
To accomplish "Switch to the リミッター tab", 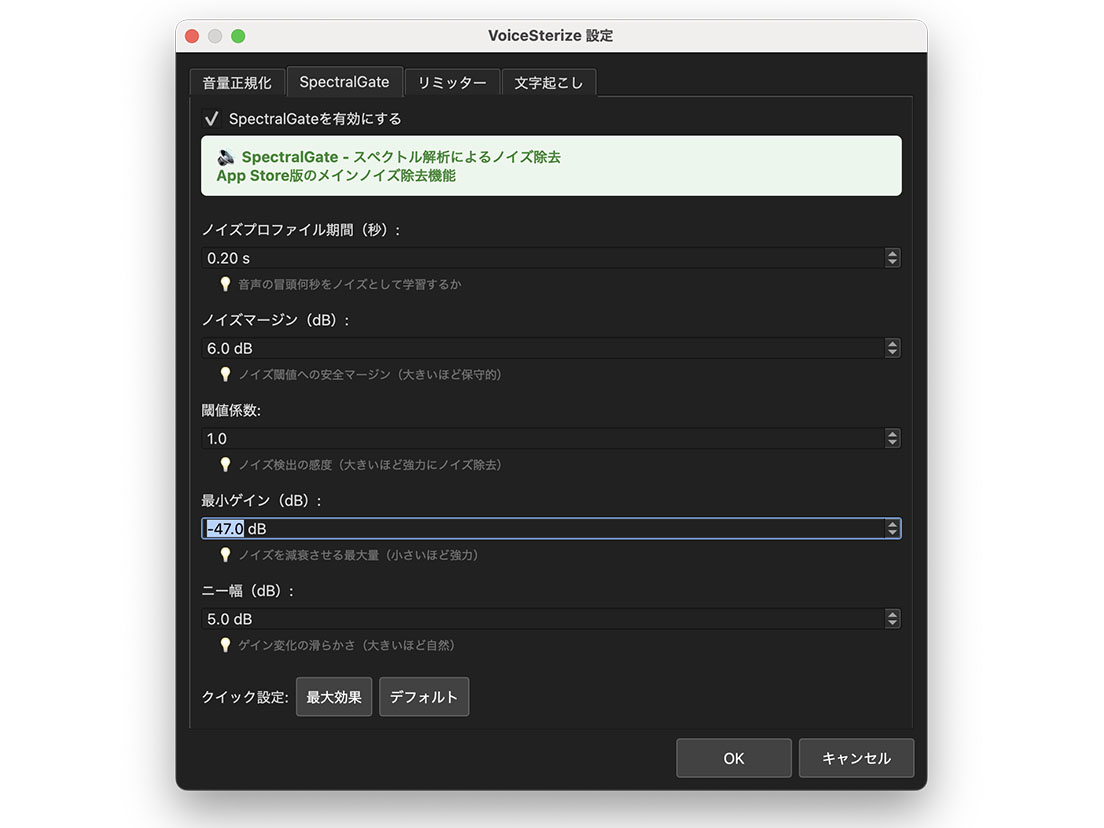I will click(452, 82).
